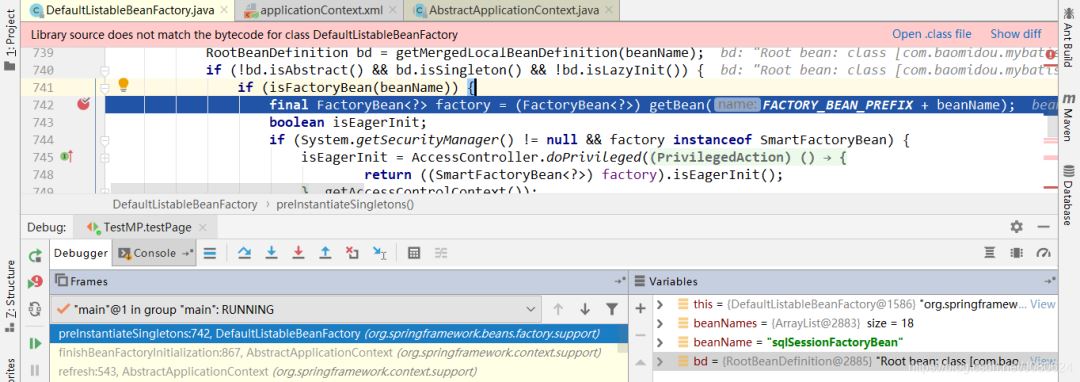Switch to the Console tab

(154, 253)
